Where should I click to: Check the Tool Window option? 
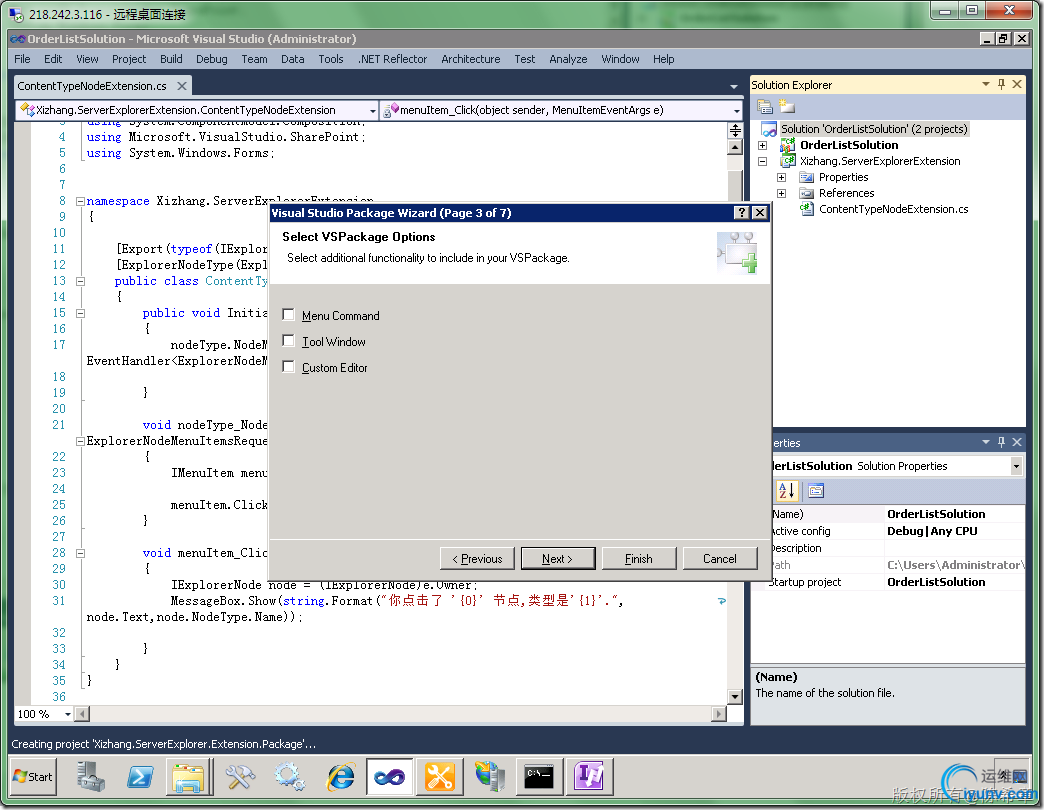(x=289, y=341)
